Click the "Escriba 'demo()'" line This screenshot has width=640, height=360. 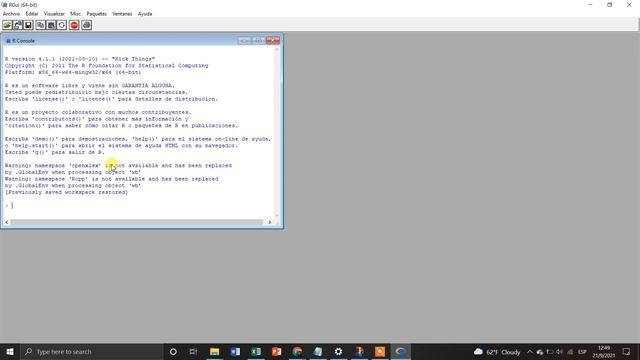[138, 139]
